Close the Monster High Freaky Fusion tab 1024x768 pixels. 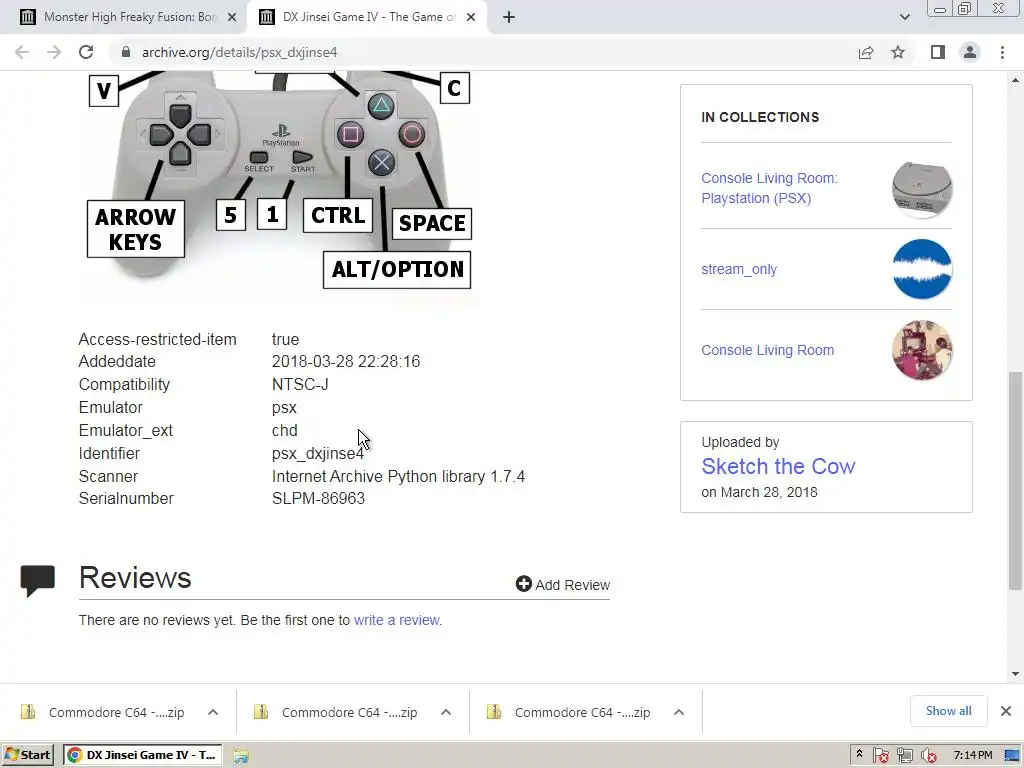click(232, 18)
